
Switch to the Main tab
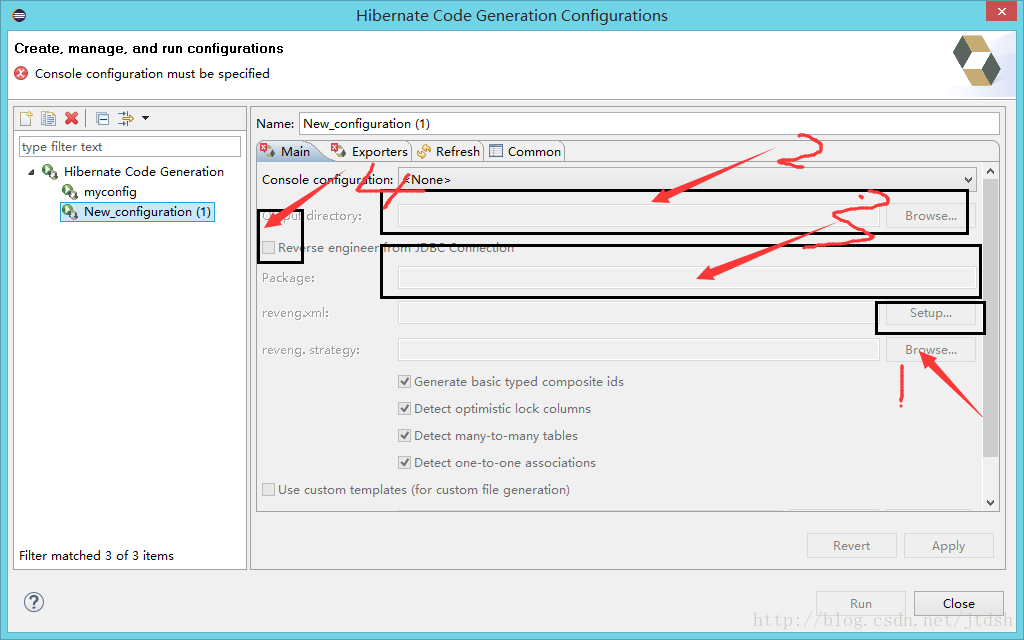pos(287,152)
